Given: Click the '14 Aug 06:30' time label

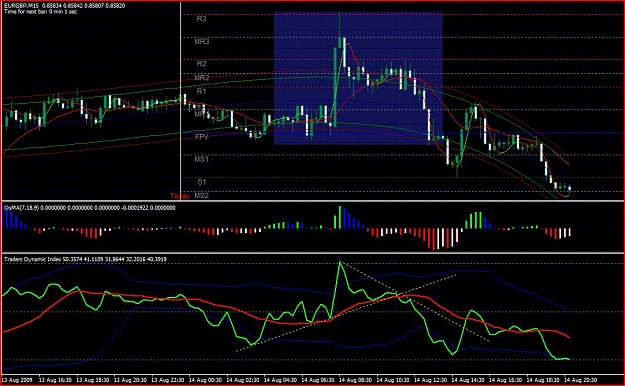Looking at the screenshot, I should coord(318,380).
